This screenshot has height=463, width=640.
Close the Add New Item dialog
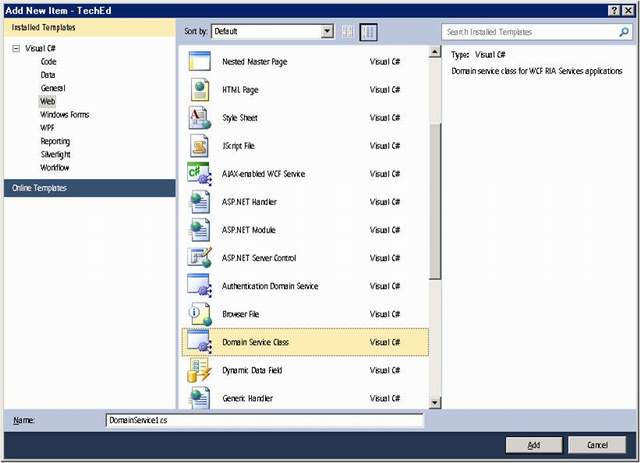(x=628, y=11)
